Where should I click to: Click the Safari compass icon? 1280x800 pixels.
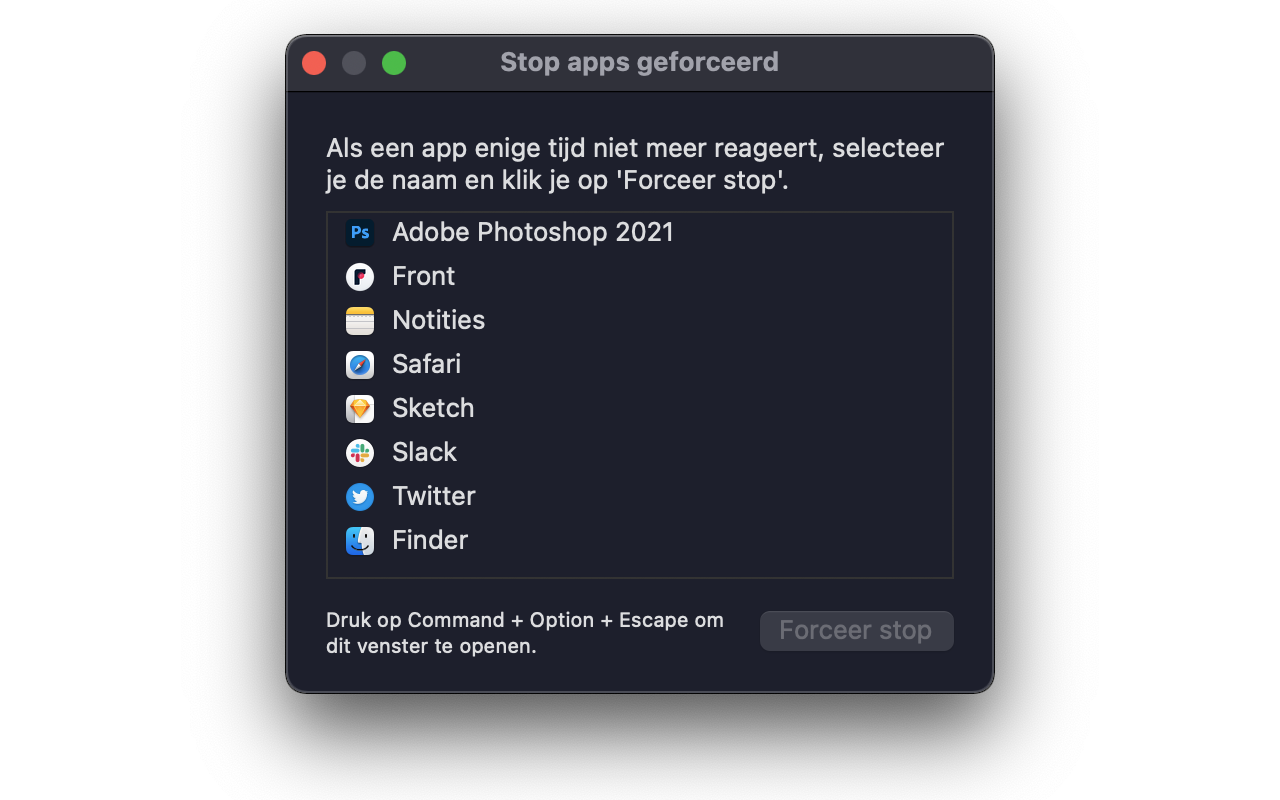(x=360, y=365)
